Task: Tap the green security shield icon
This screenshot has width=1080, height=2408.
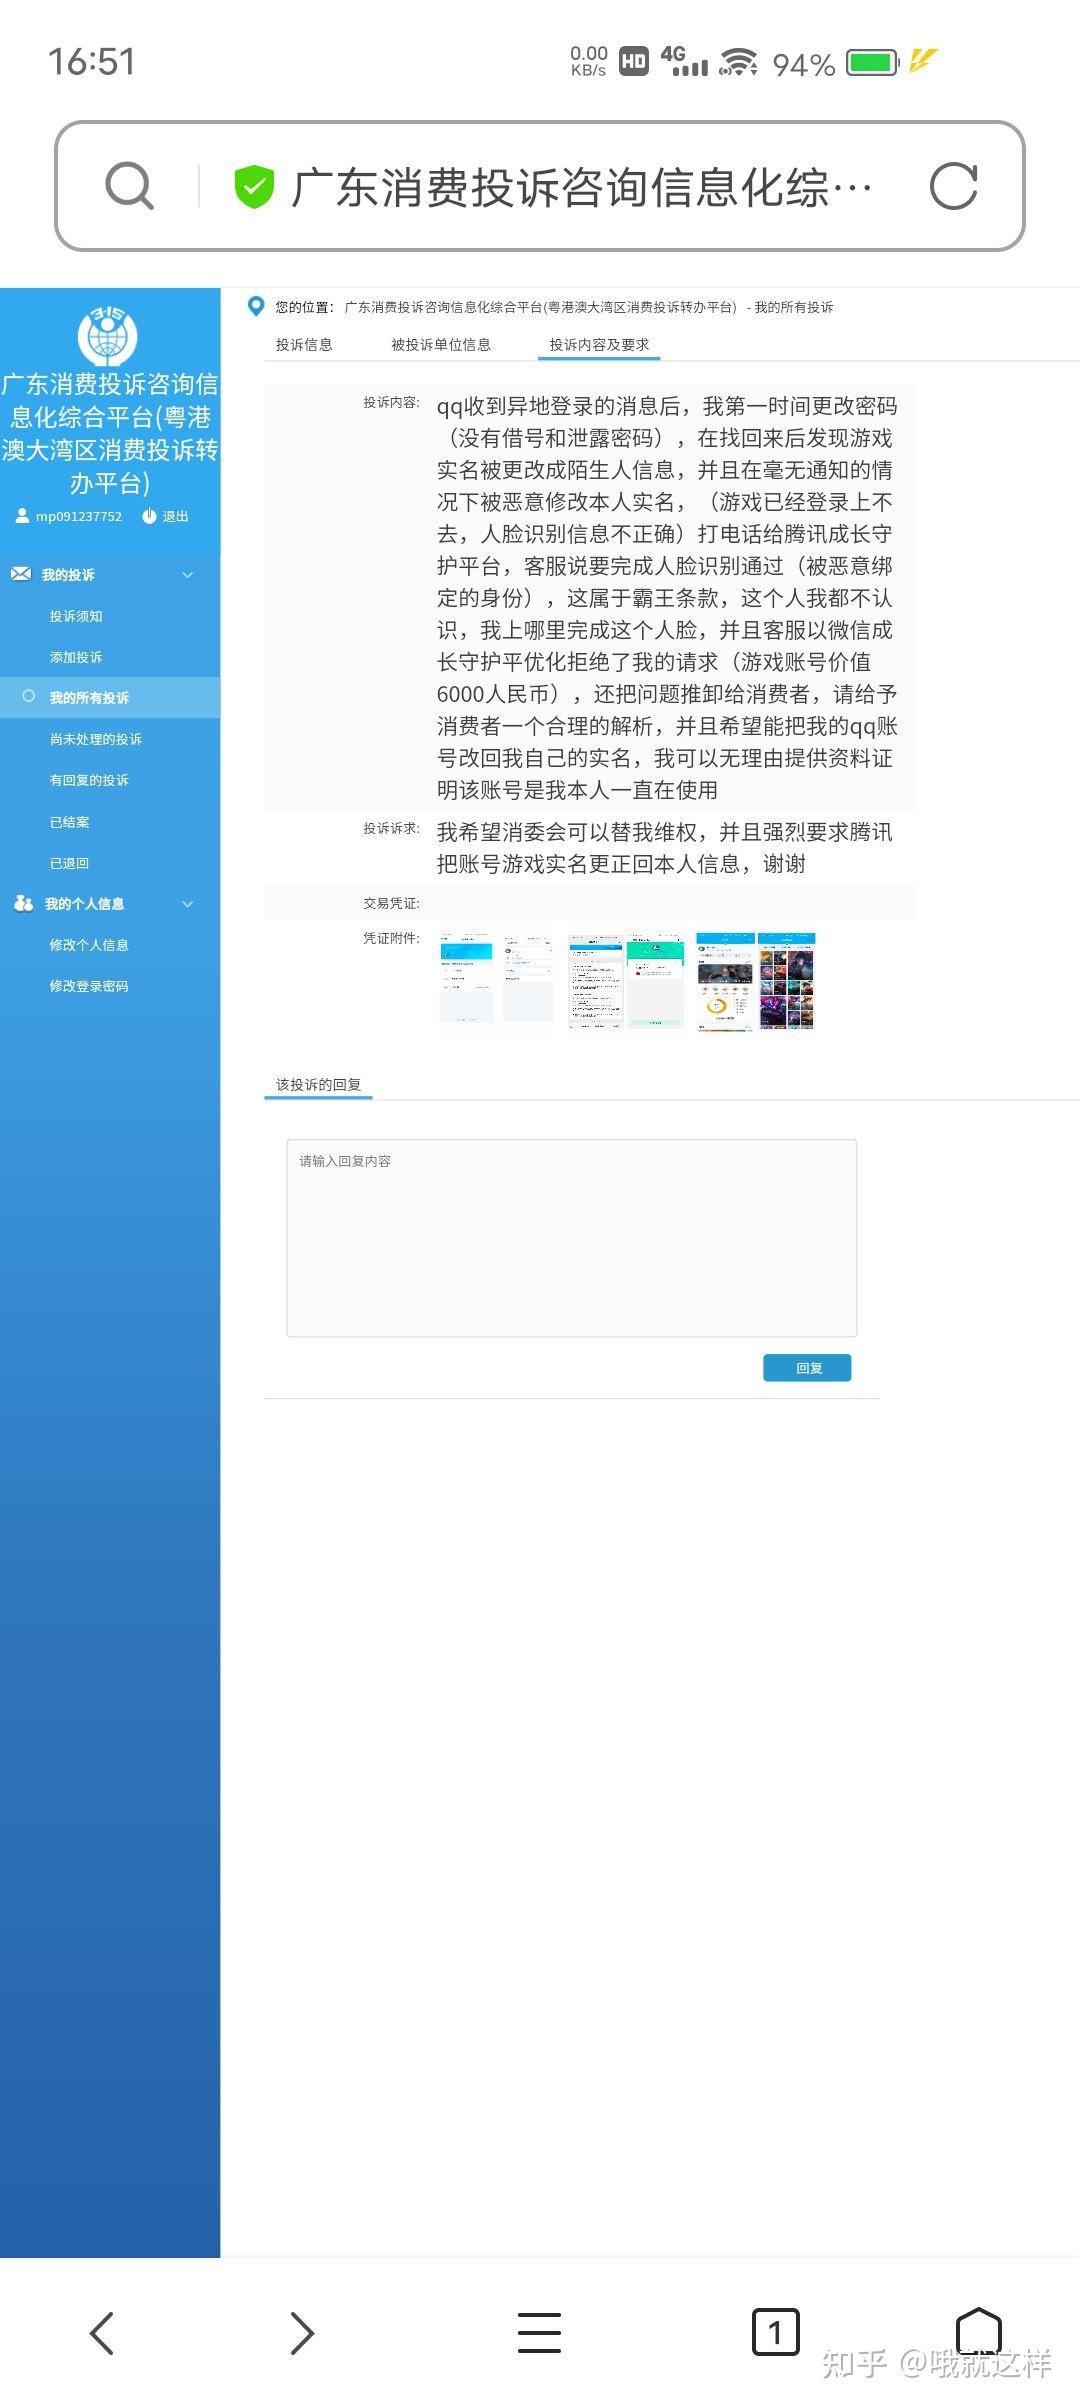Action: pos(254,187)
